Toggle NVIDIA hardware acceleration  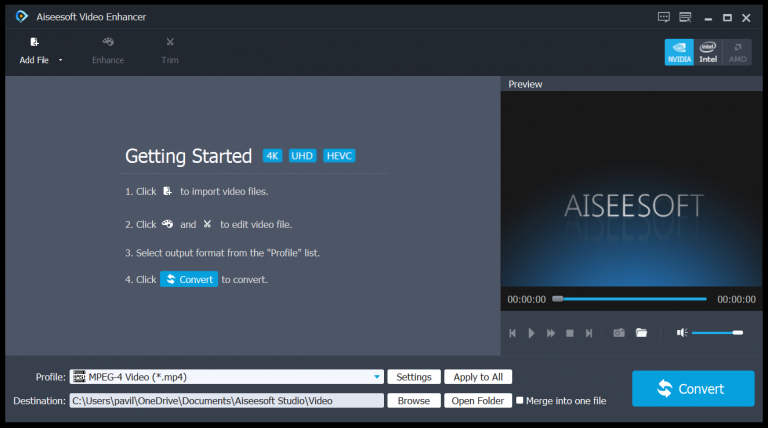point(679,52)
